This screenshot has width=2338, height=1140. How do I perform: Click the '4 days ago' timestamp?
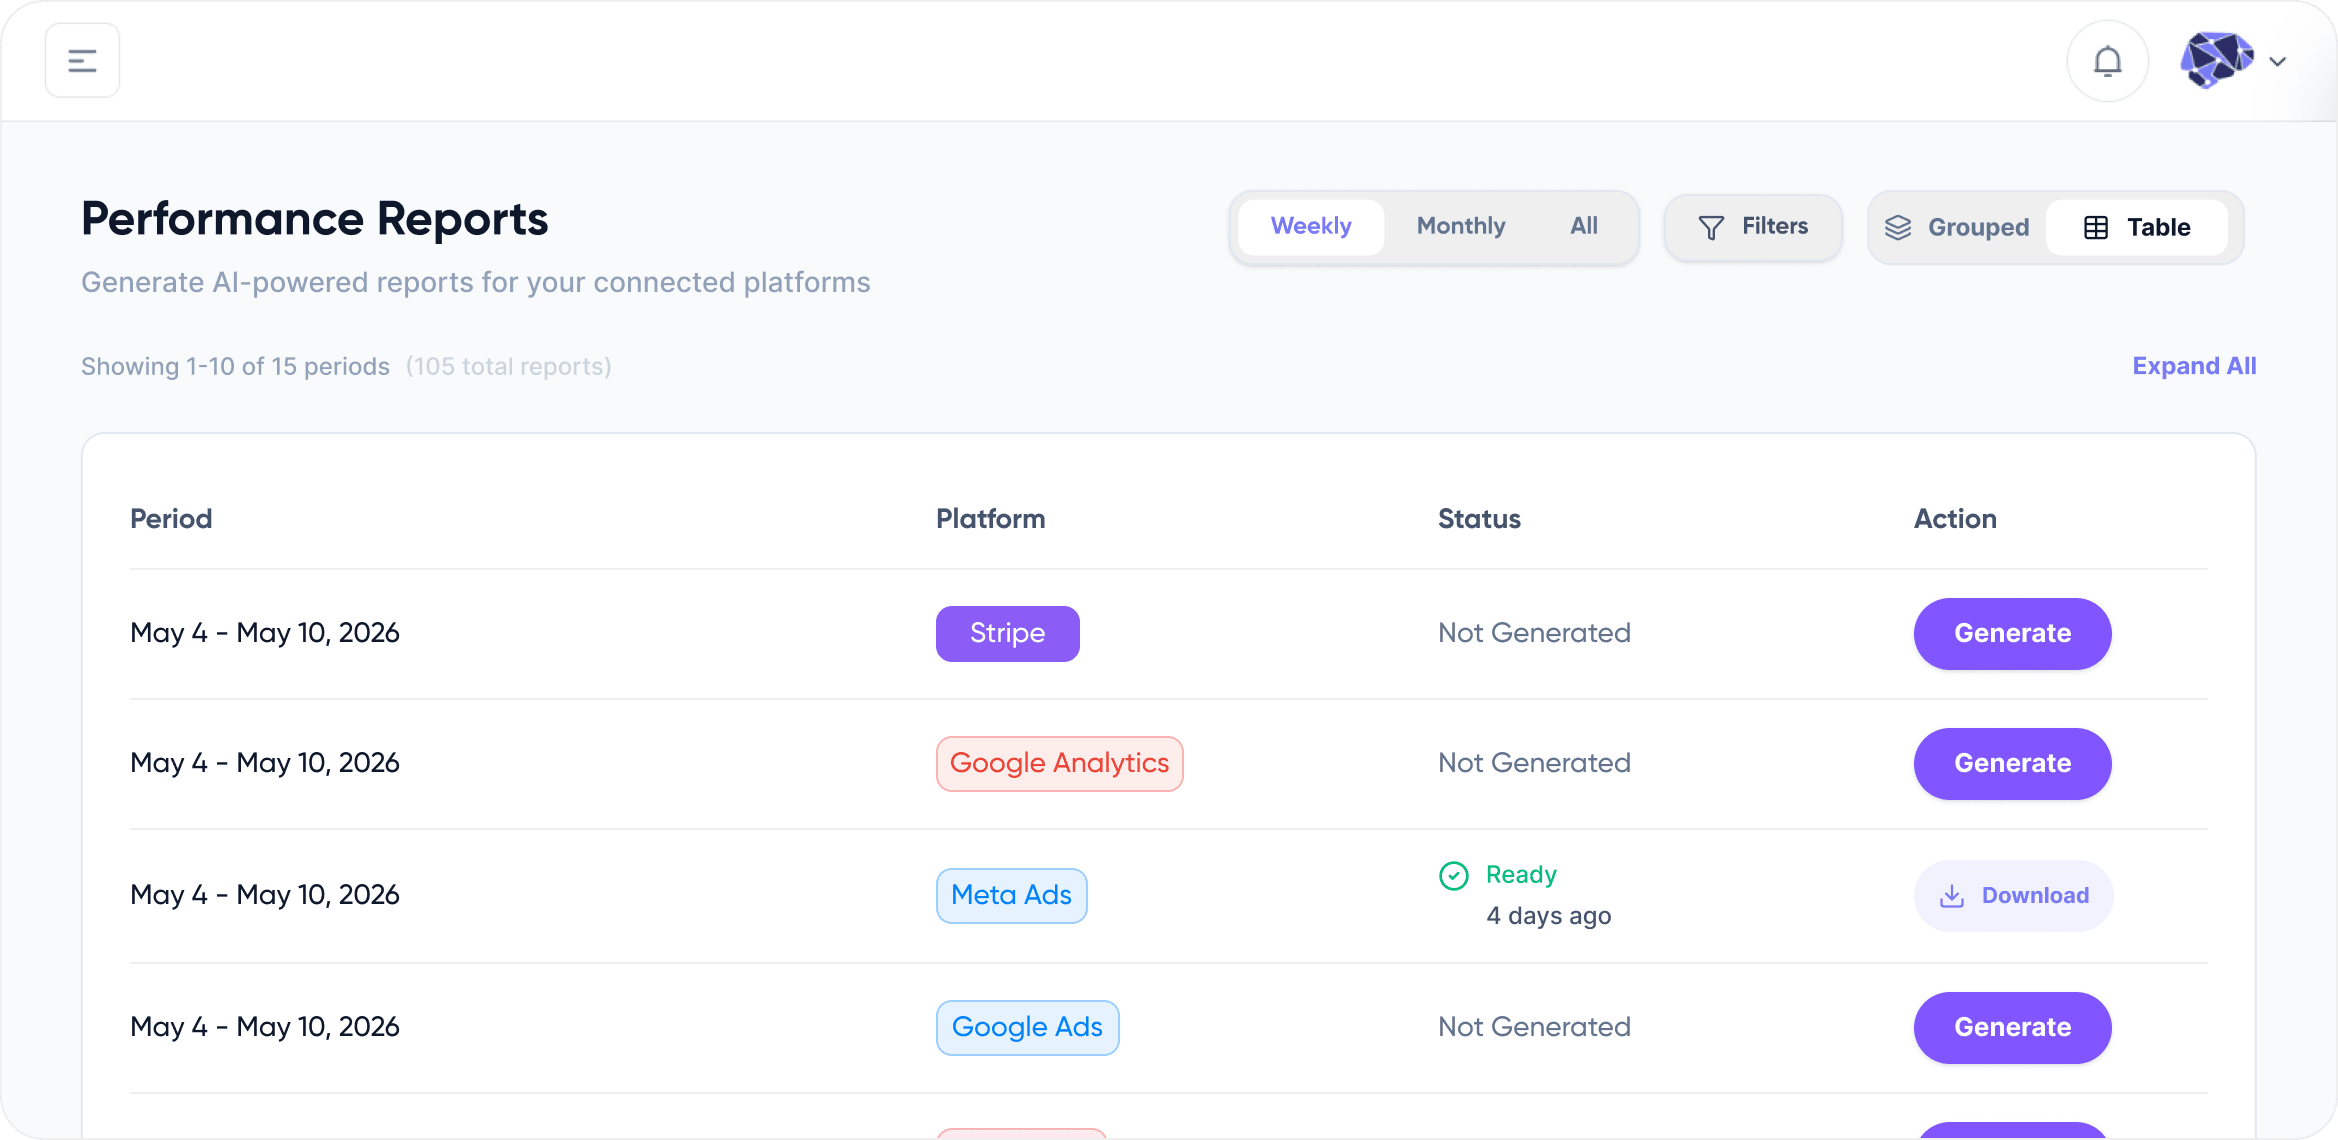click(1548, 916)
